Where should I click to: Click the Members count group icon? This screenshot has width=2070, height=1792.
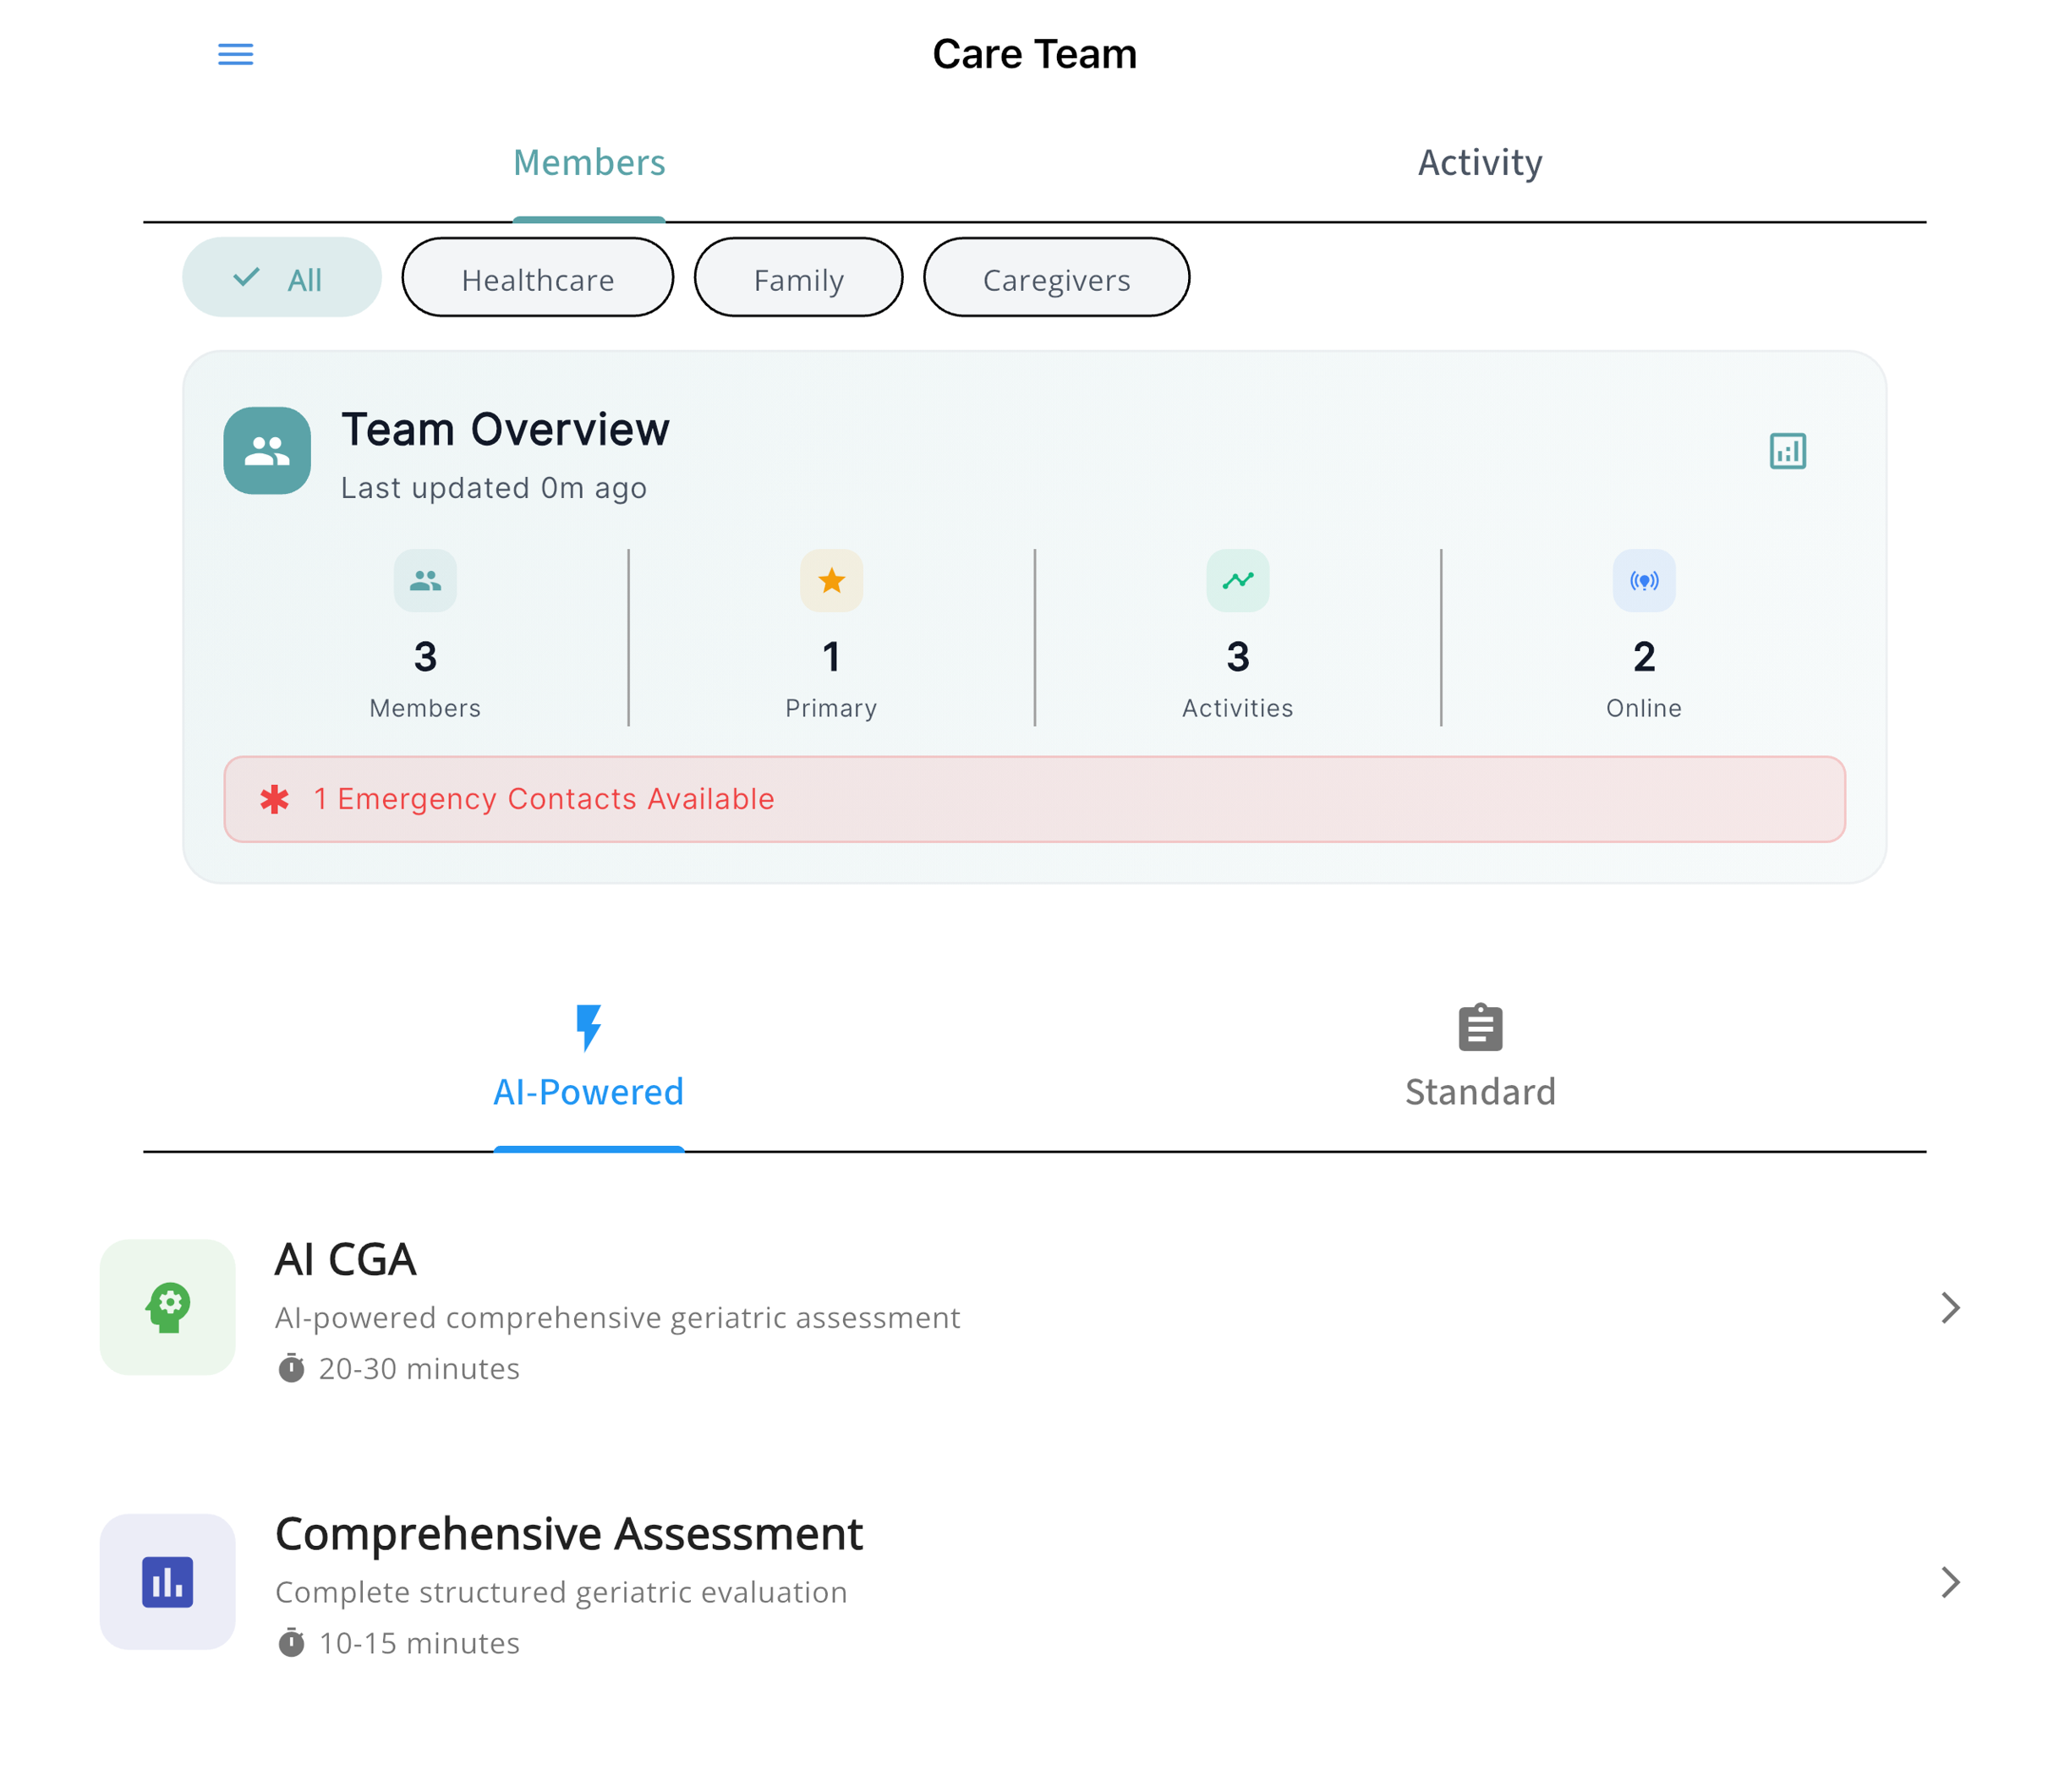click(x=425, y=580)
